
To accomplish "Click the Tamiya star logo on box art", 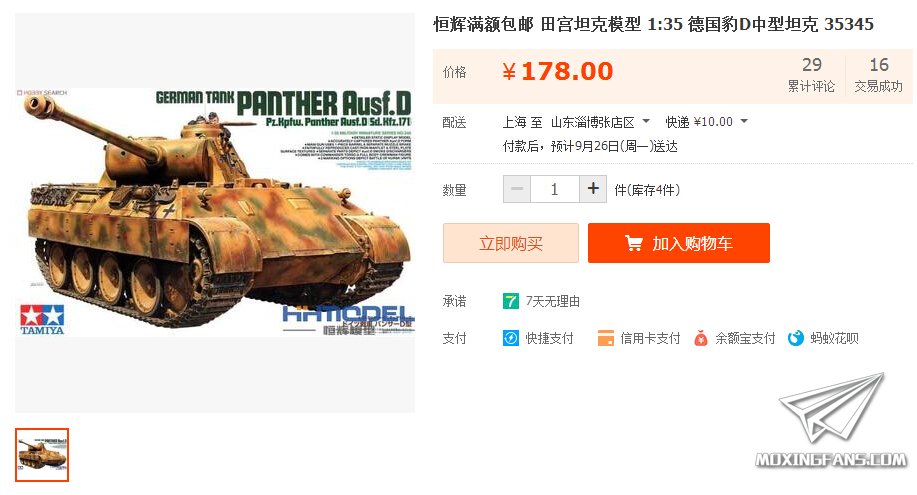I will (x=42, y=319).
